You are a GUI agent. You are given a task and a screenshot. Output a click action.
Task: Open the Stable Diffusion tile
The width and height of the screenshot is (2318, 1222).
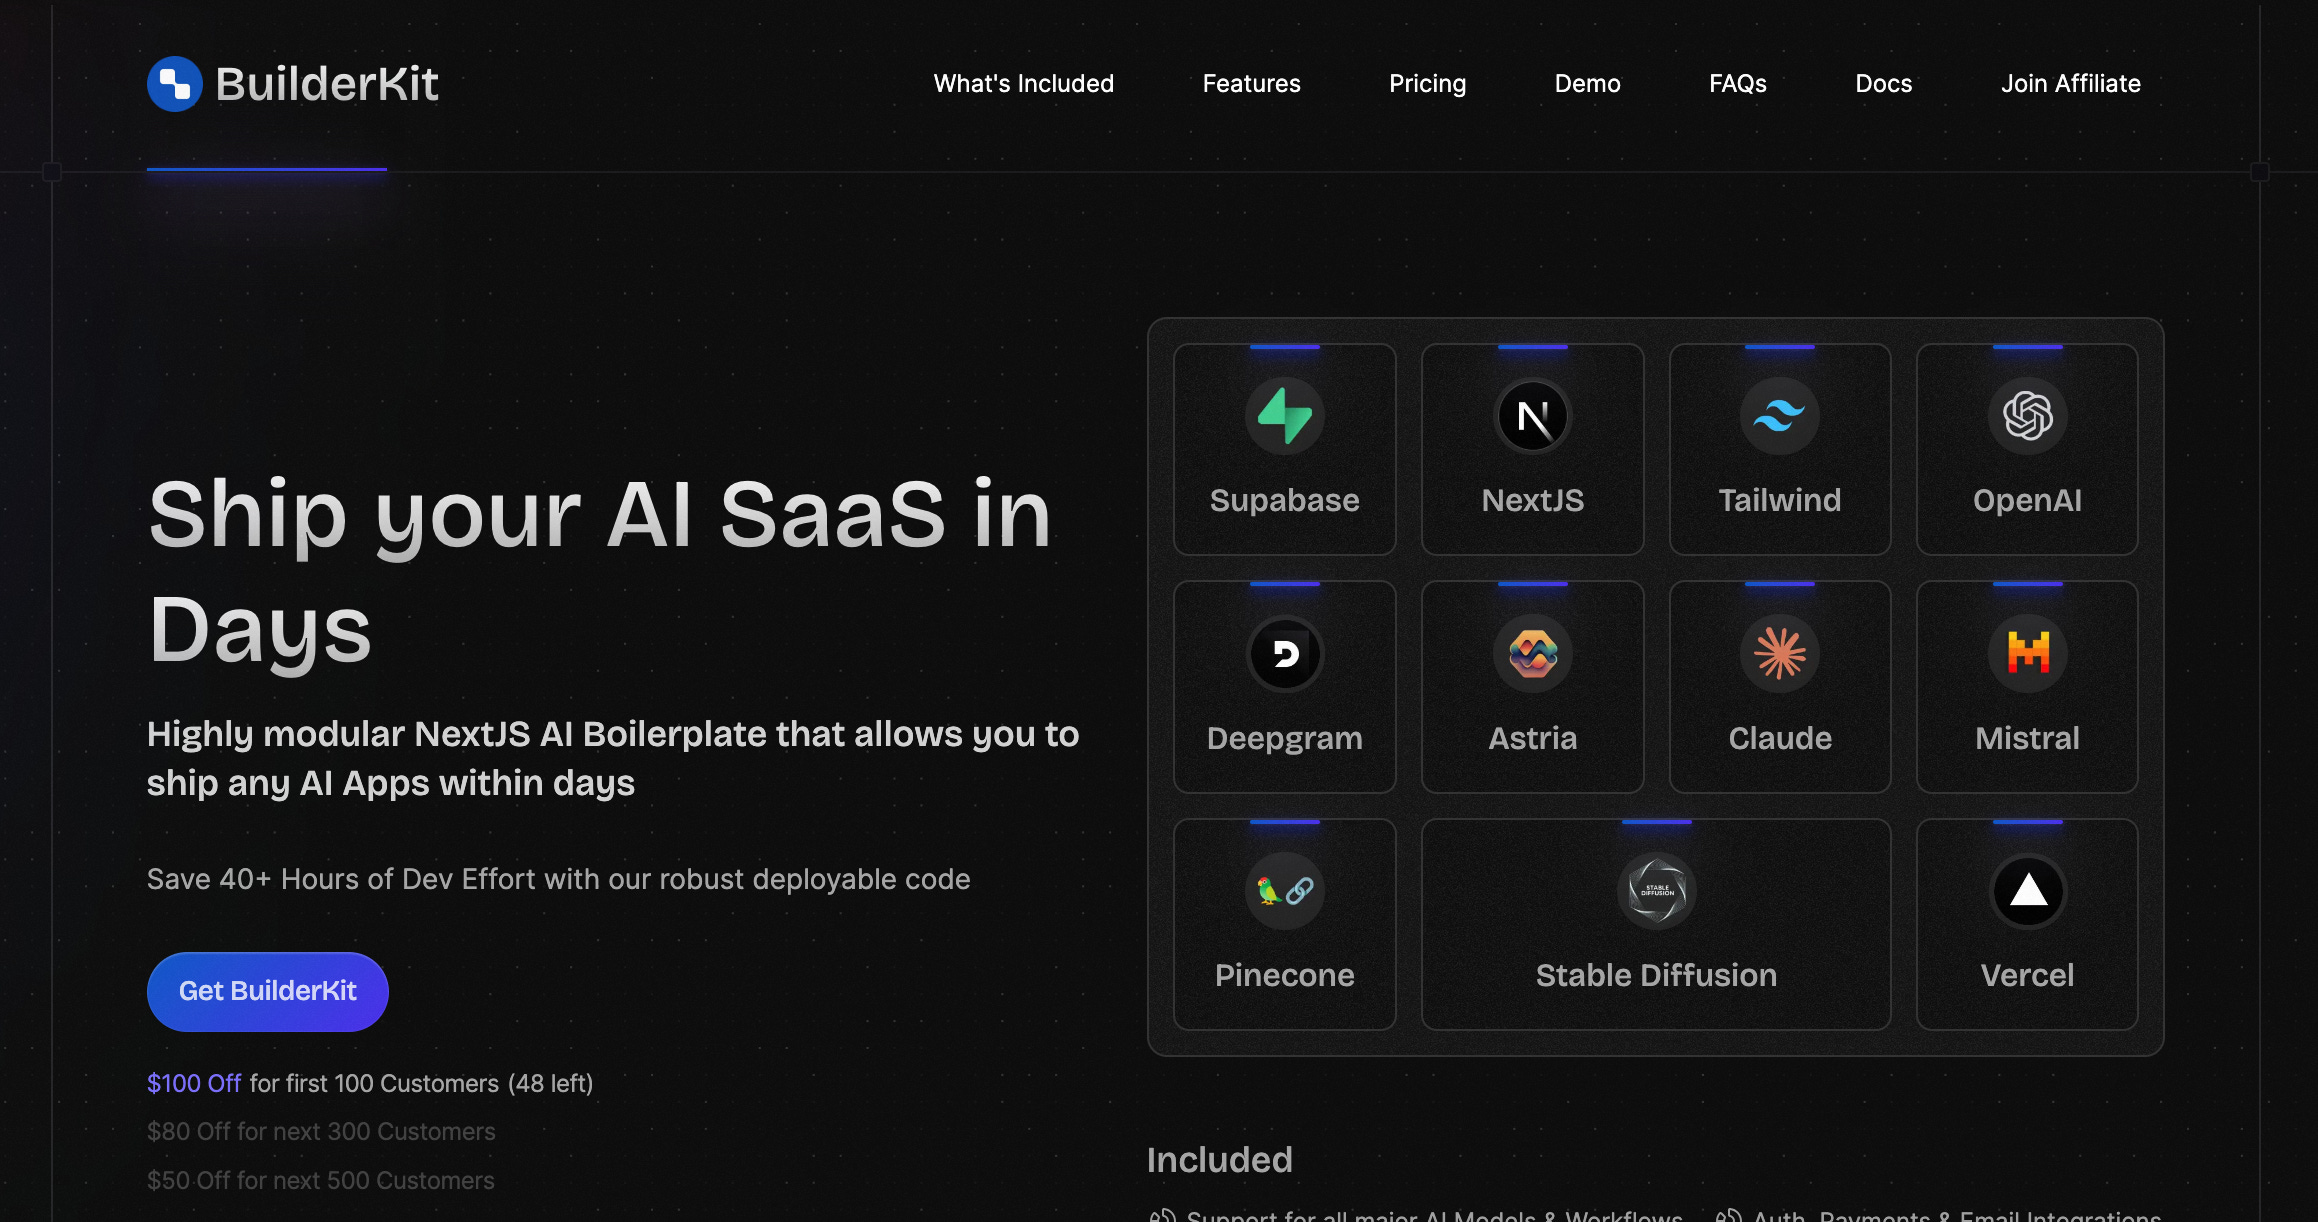click(1655, 891)
